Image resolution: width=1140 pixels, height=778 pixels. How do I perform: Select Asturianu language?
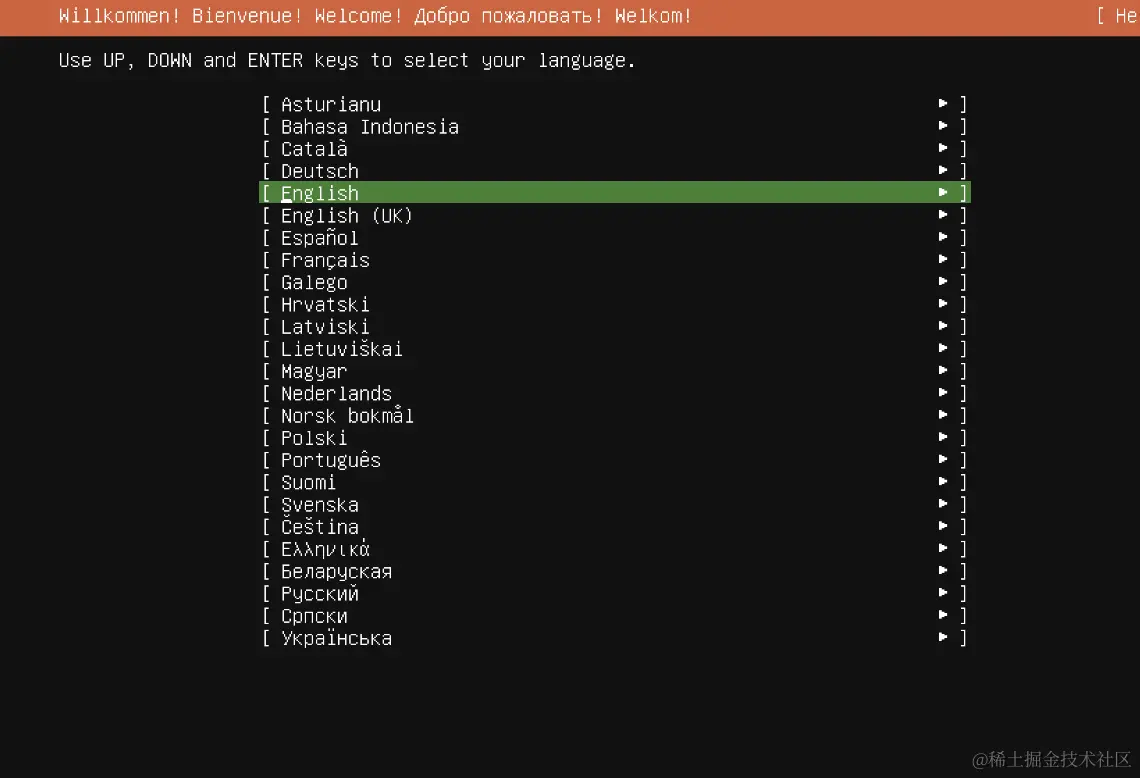pos(614,104)
